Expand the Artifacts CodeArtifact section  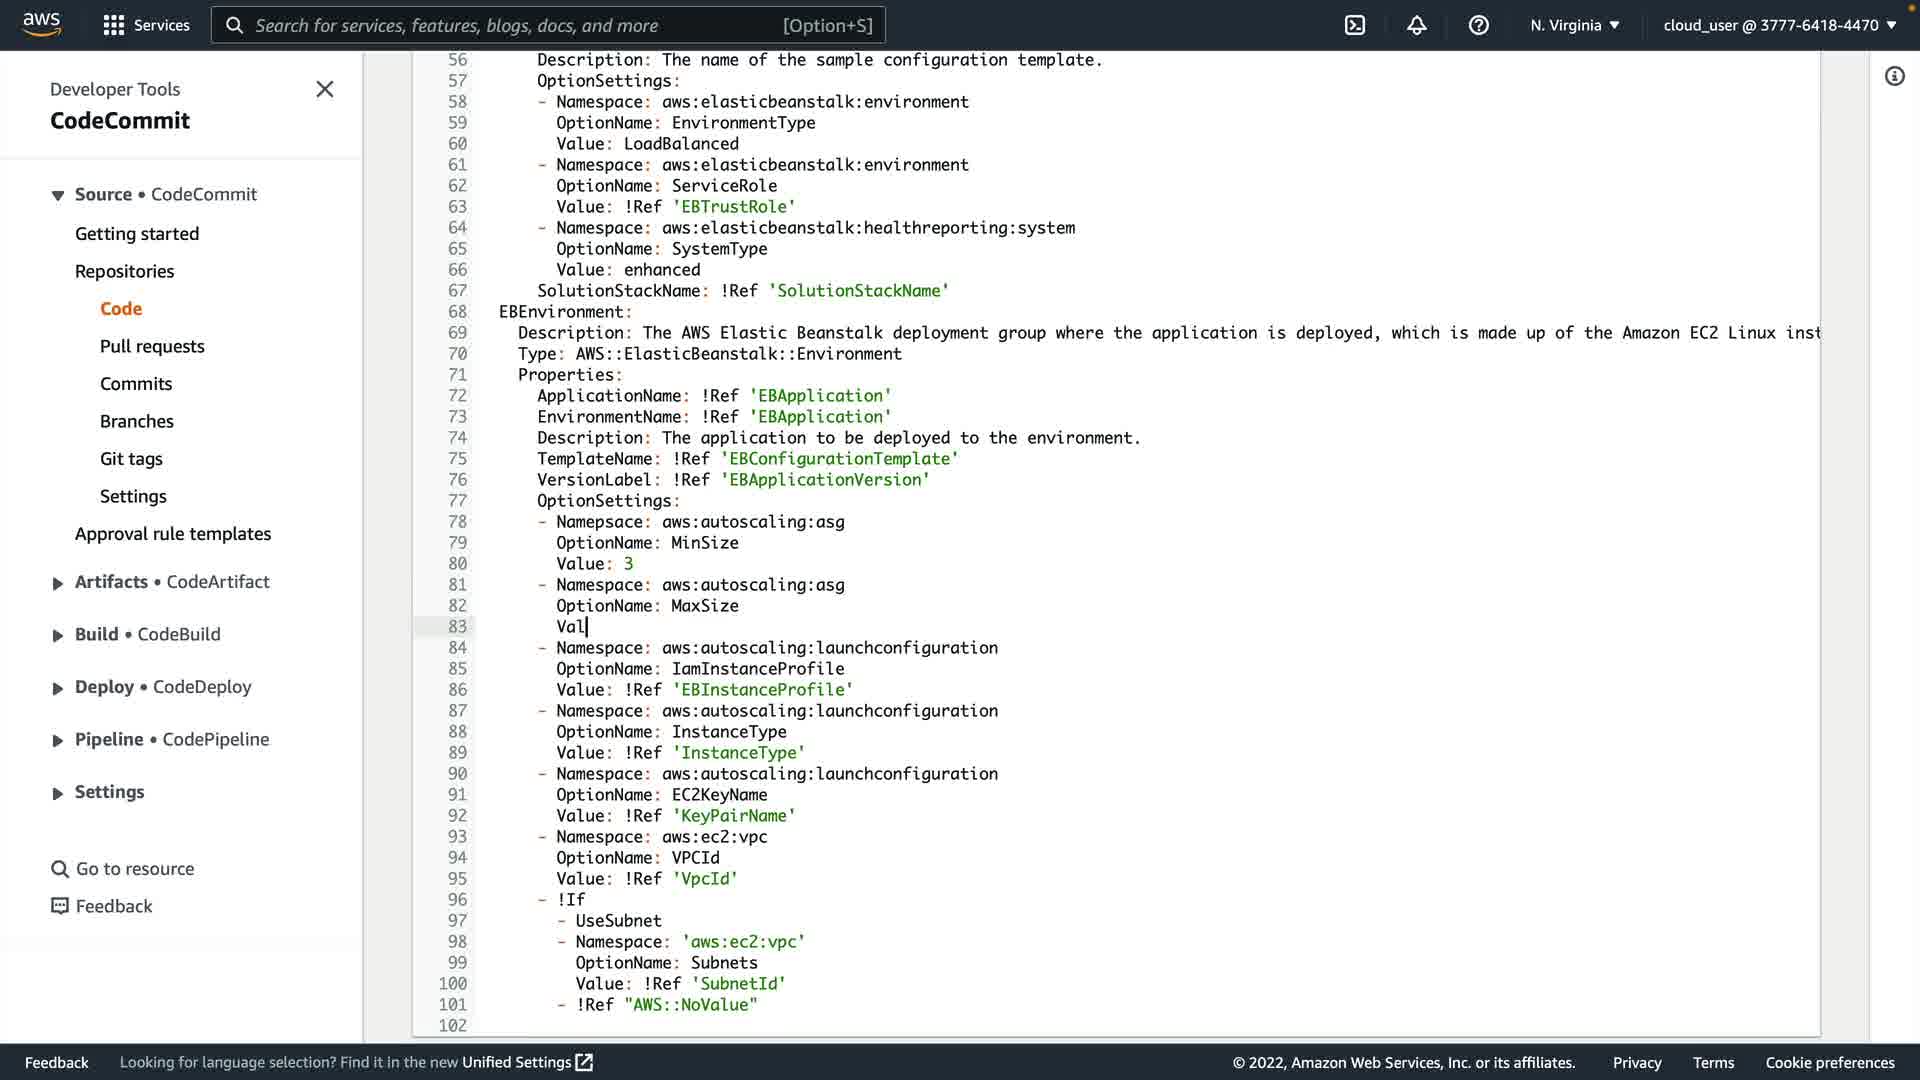(x=58, y=583)
